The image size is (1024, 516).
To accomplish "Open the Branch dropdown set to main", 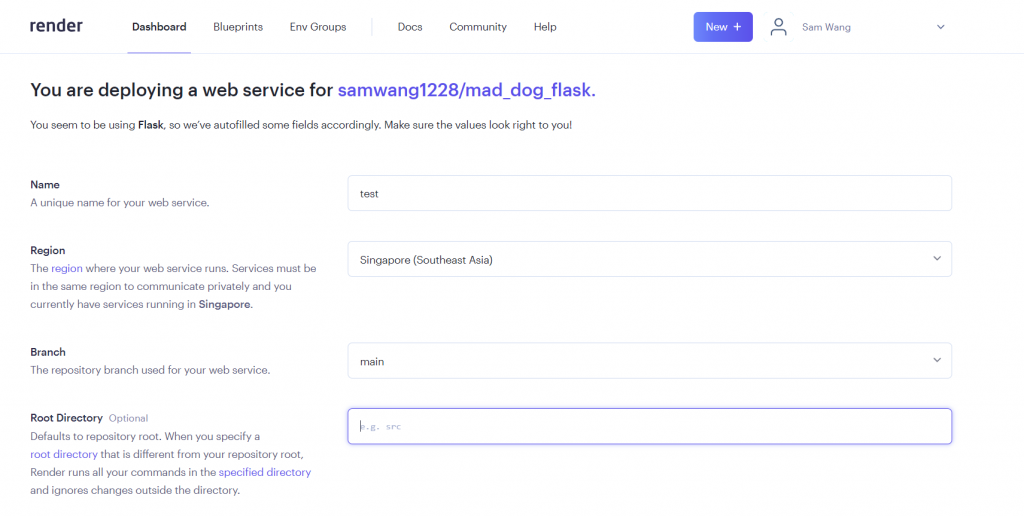I will tap(649, 361).
